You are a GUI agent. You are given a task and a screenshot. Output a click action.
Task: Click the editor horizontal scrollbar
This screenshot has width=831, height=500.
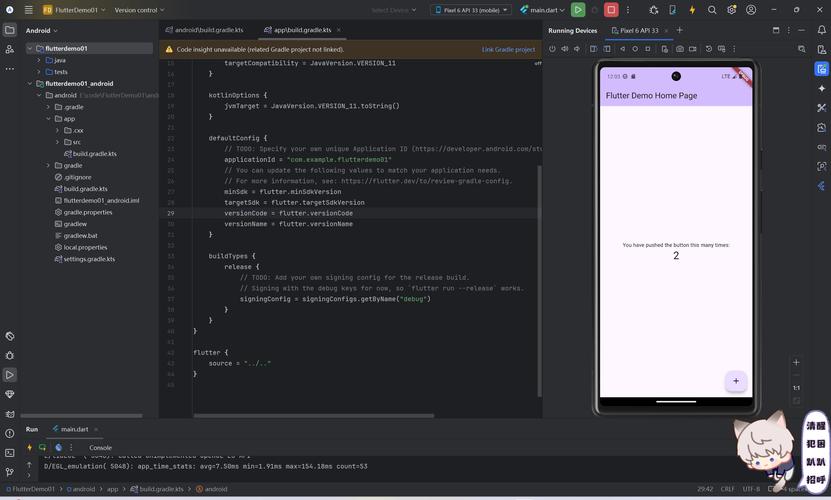click(x=314, y=415)
